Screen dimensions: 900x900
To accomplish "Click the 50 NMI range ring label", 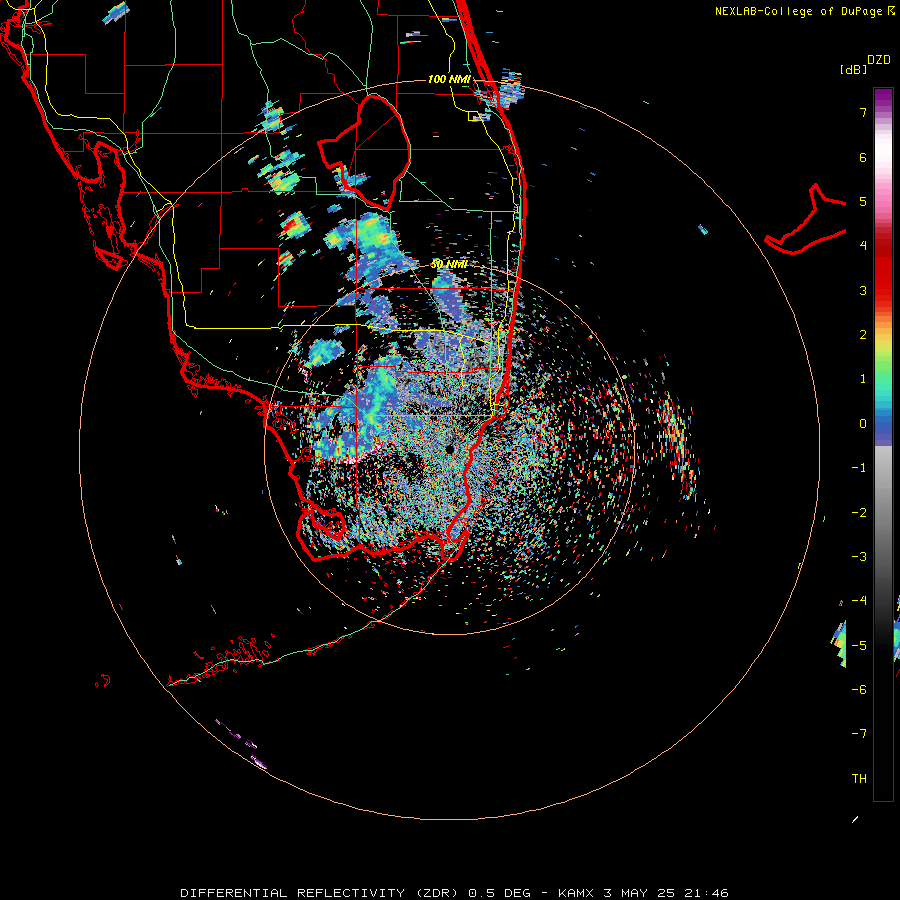I will (x=449, y=264).
